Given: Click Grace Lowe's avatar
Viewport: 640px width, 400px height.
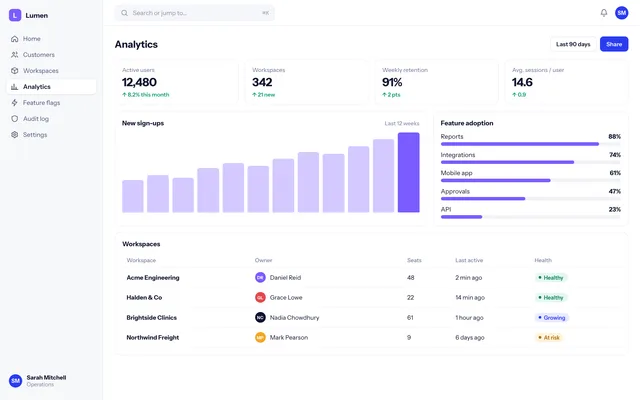Looking at the screenshot, I should 260,298.
